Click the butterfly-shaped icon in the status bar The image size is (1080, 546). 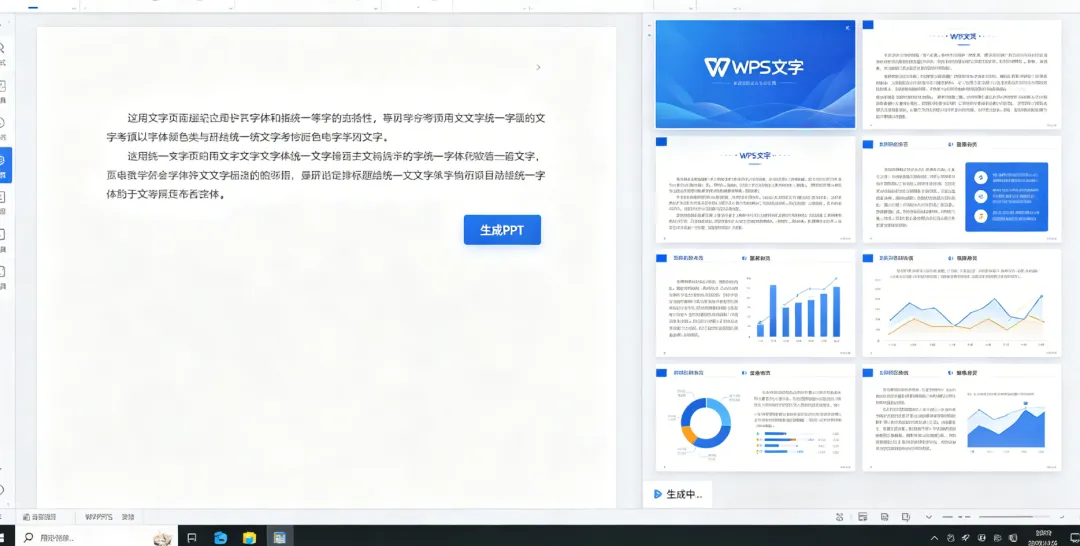(840, 517)
